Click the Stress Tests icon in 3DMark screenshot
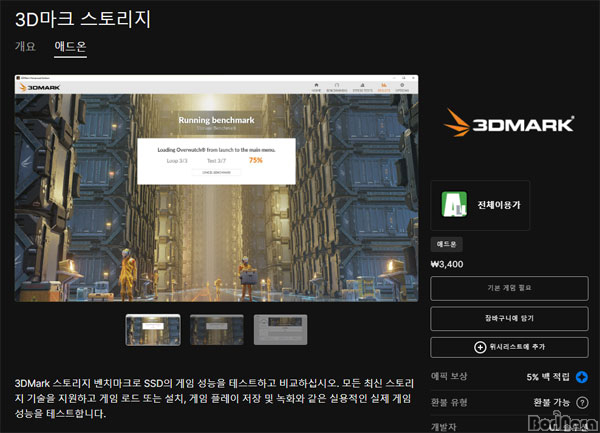The width and height of the screenshot is (600, 433). pyautogui.click(x=362, y=87)
